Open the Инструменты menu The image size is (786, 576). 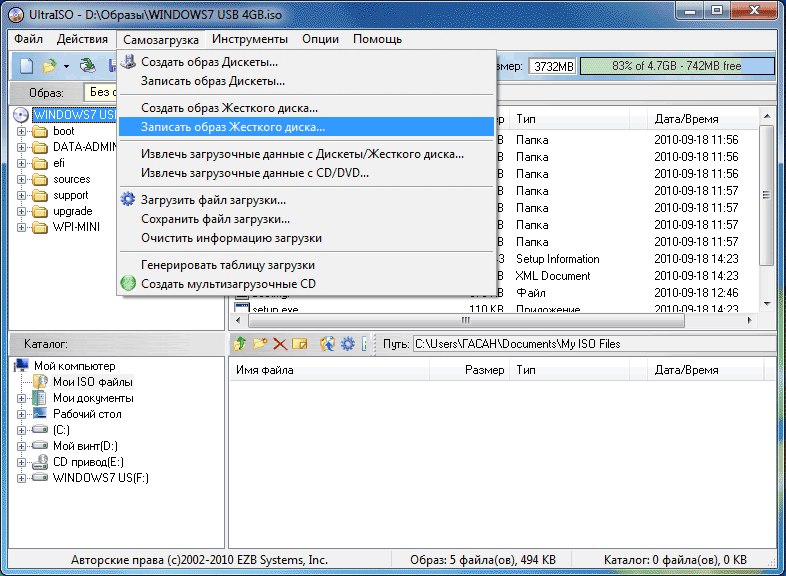(250, 39)
